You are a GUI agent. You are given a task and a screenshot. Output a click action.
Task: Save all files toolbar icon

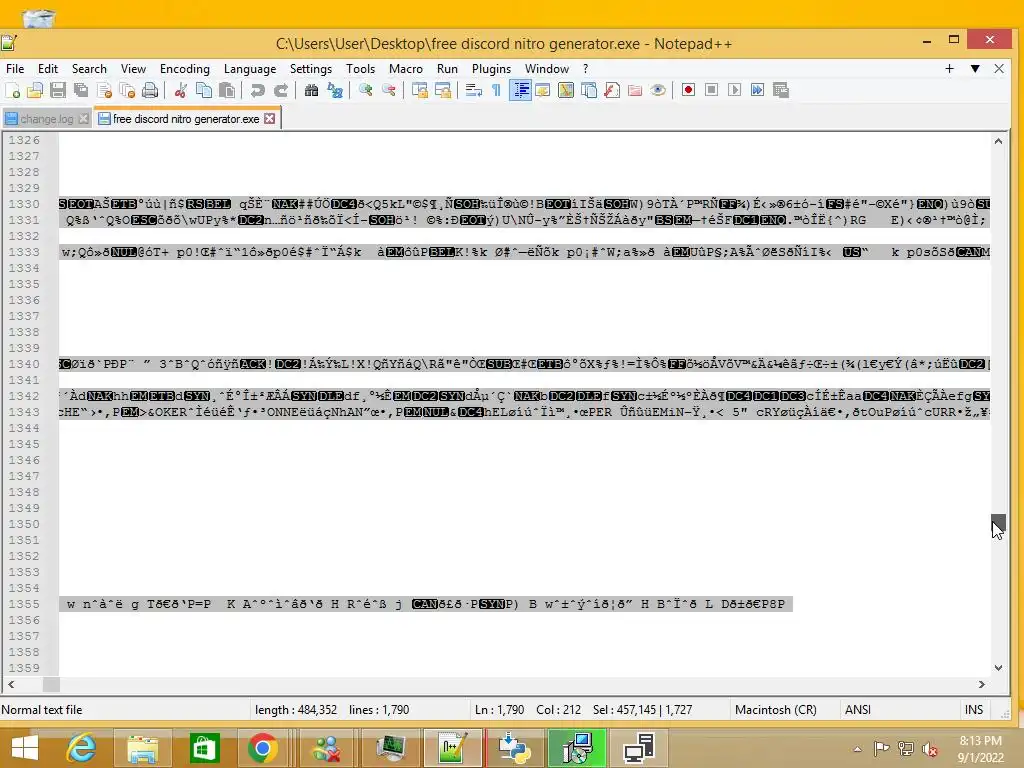[x=81, y=90]
